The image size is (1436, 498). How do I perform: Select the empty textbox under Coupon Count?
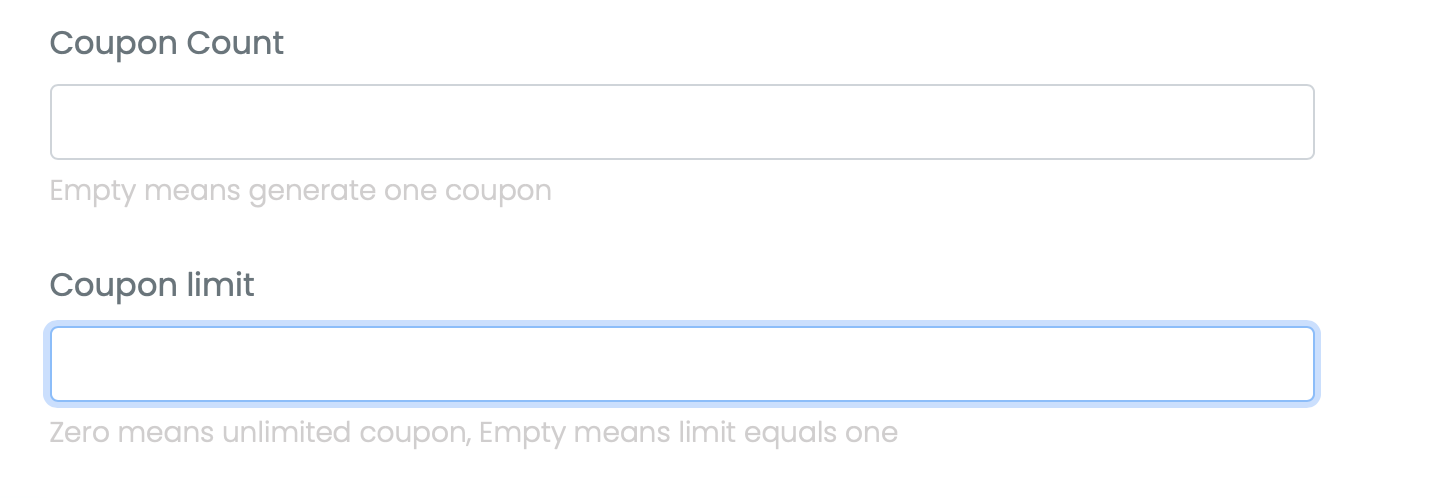click(x=681, y=122)
